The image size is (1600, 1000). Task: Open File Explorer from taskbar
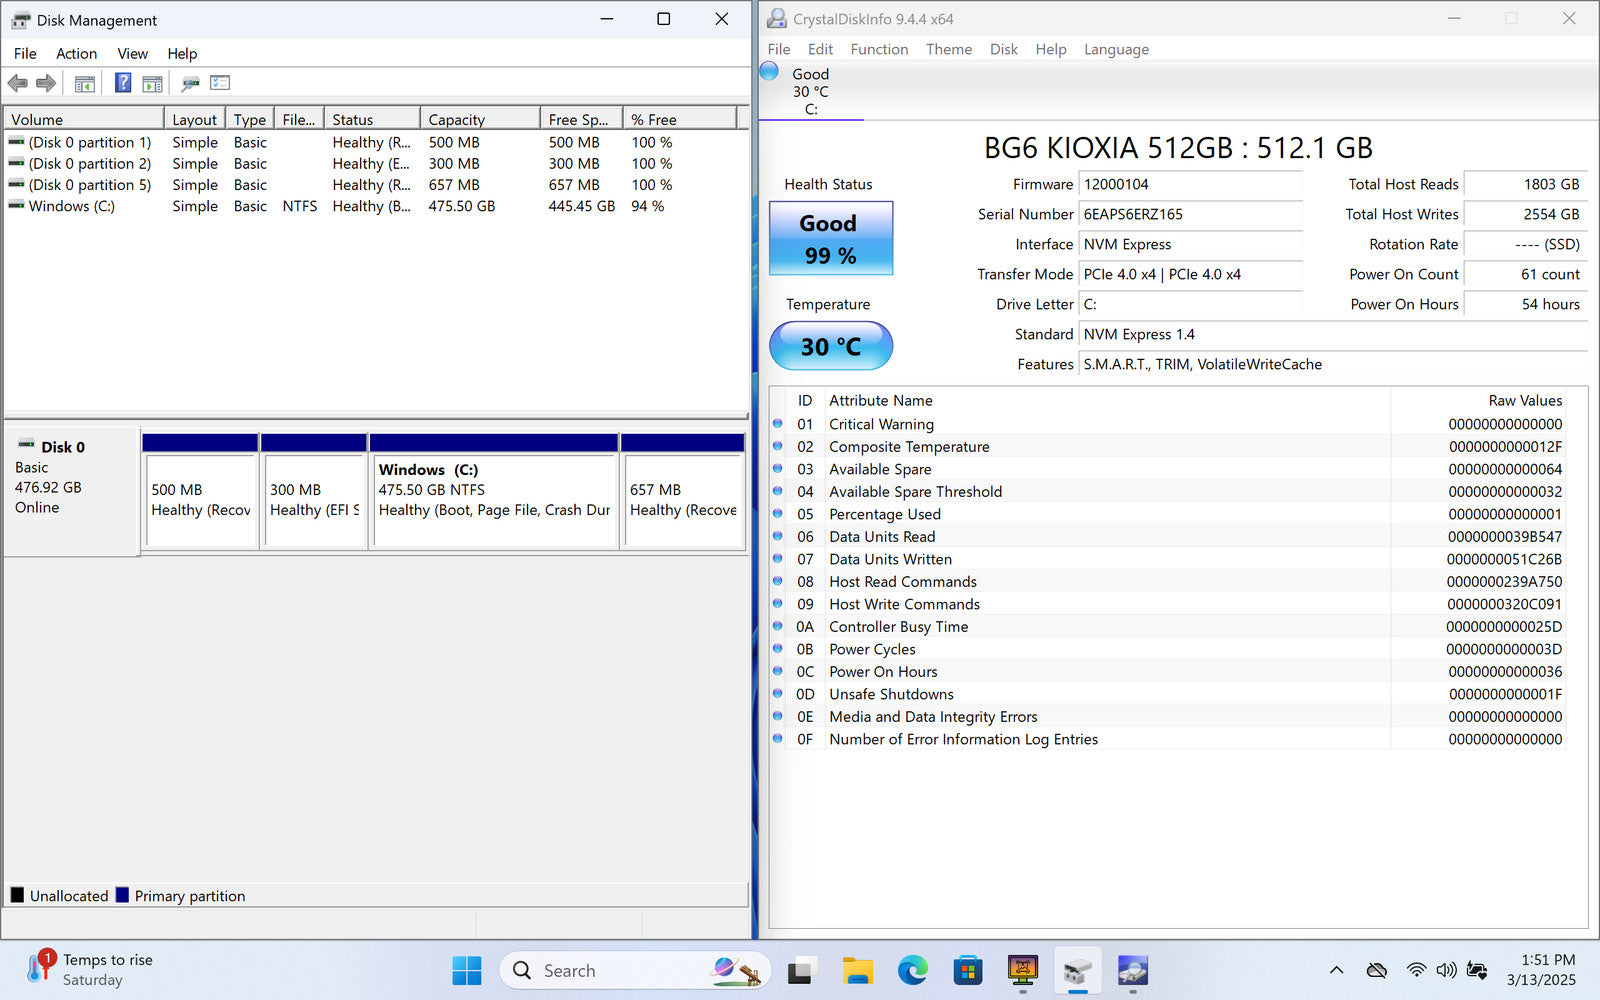pos(857,970)
